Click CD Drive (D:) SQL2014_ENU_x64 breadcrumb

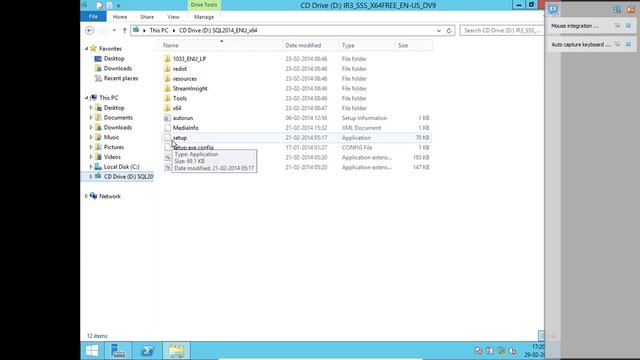point(218,31)
